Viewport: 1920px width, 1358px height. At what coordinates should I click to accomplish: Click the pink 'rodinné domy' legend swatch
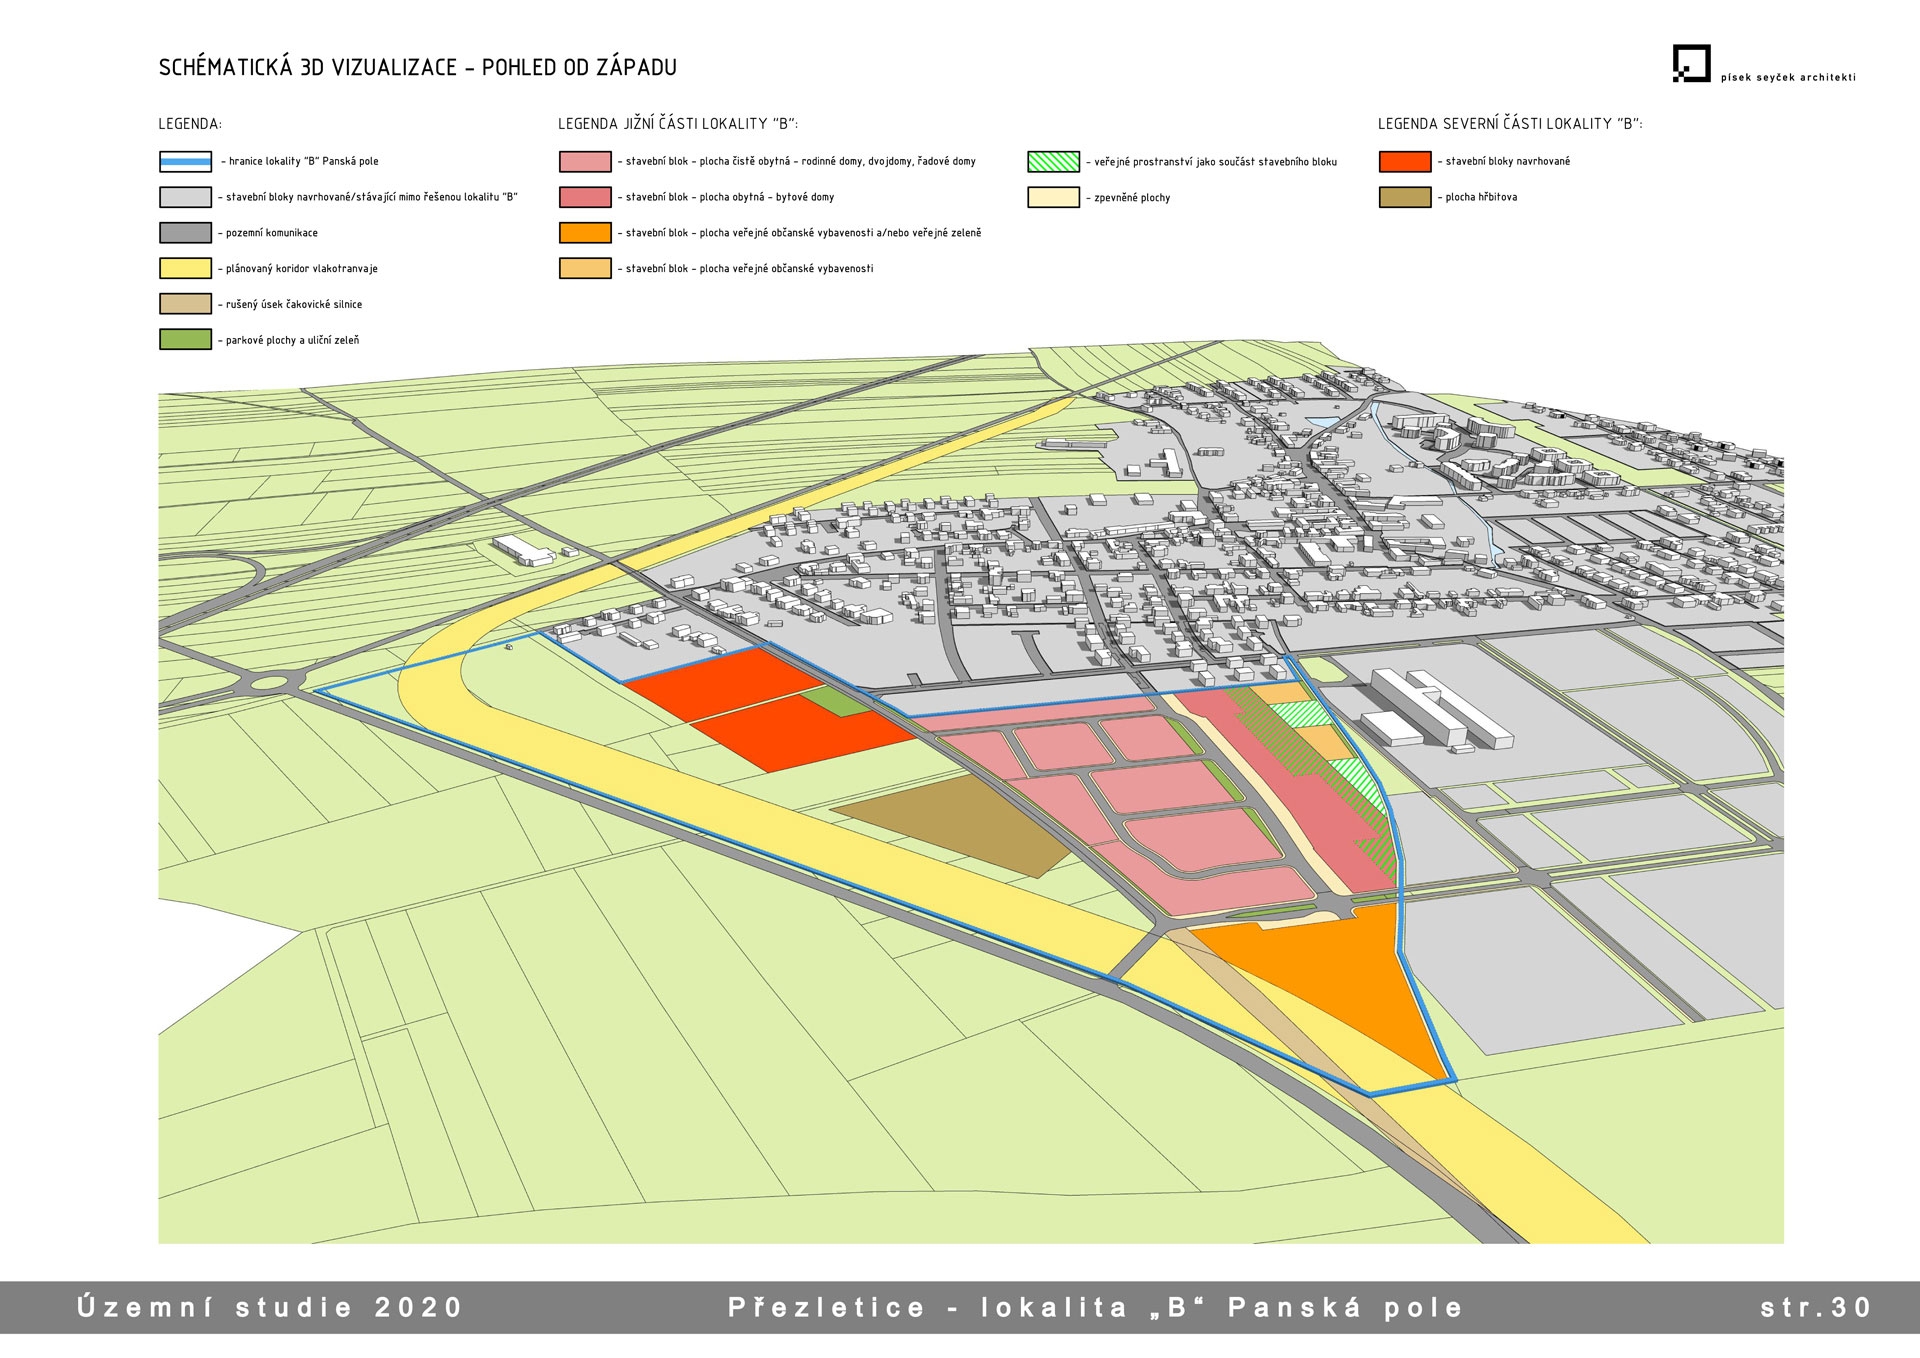585,162
